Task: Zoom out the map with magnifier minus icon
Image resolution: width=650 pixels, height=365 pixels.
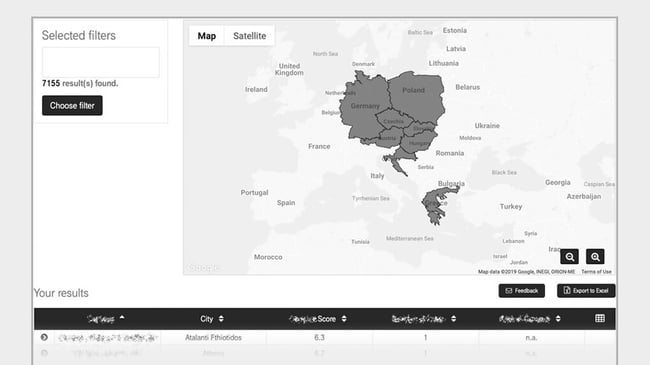Action: pyautogui.click(x=570, y=257)
